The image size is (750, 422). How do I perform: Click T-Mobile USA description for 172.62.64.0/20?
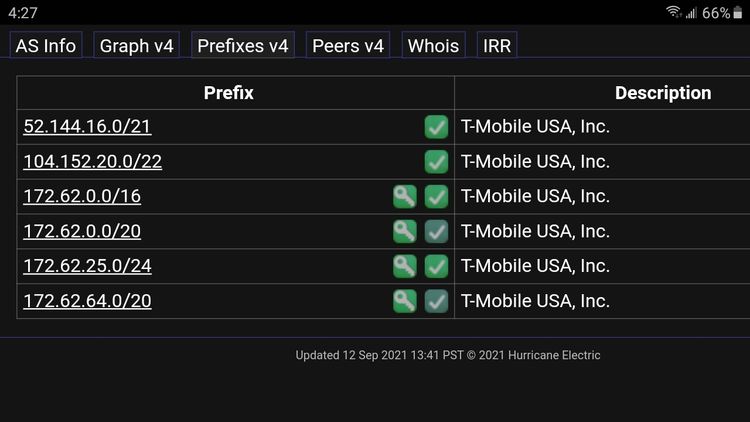pos(535,300)
